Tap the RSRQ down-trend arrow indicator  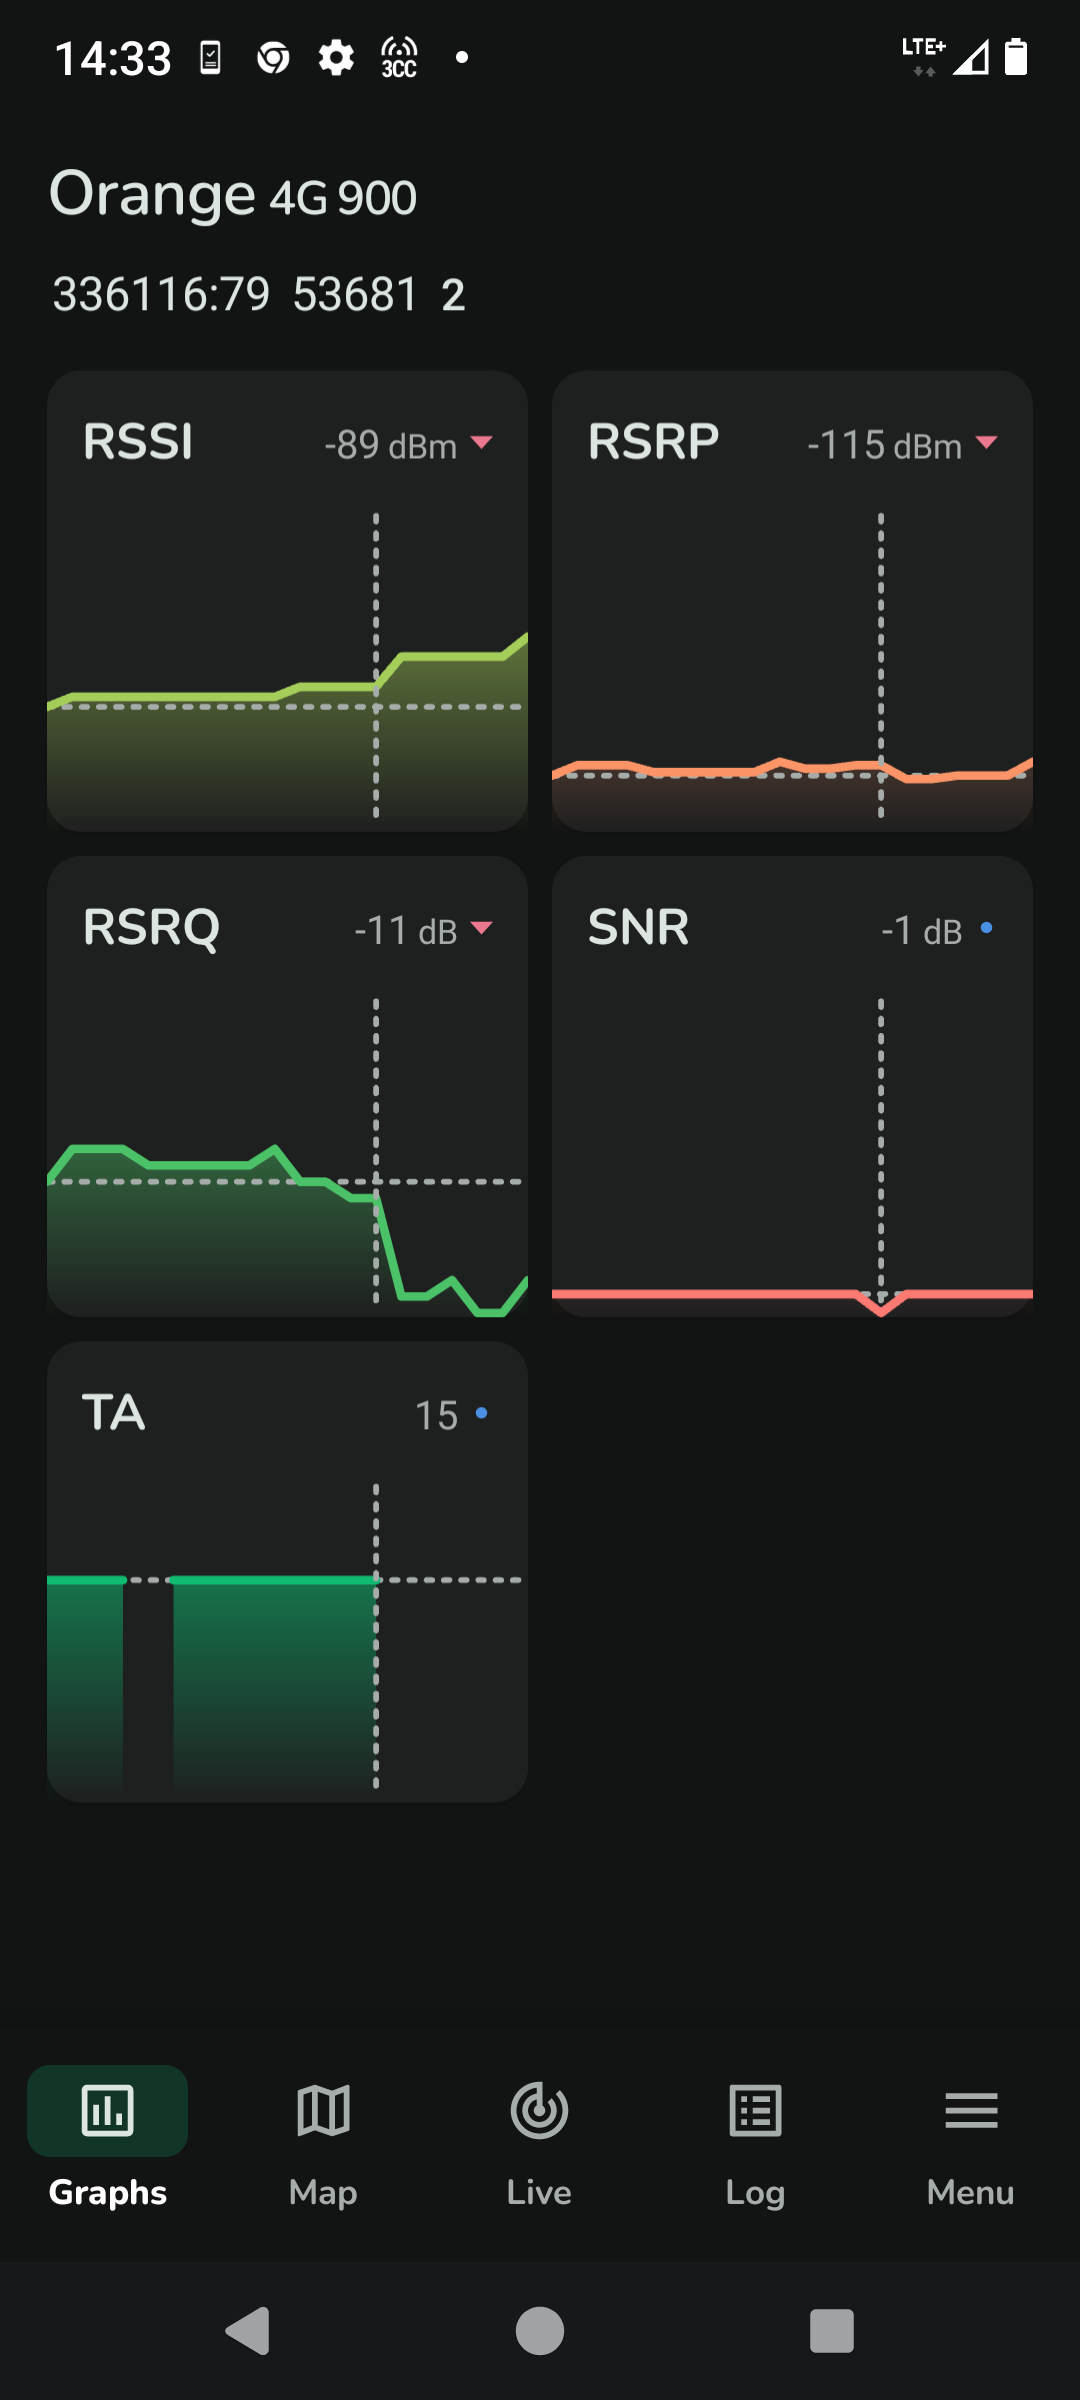tap(482, 928)
